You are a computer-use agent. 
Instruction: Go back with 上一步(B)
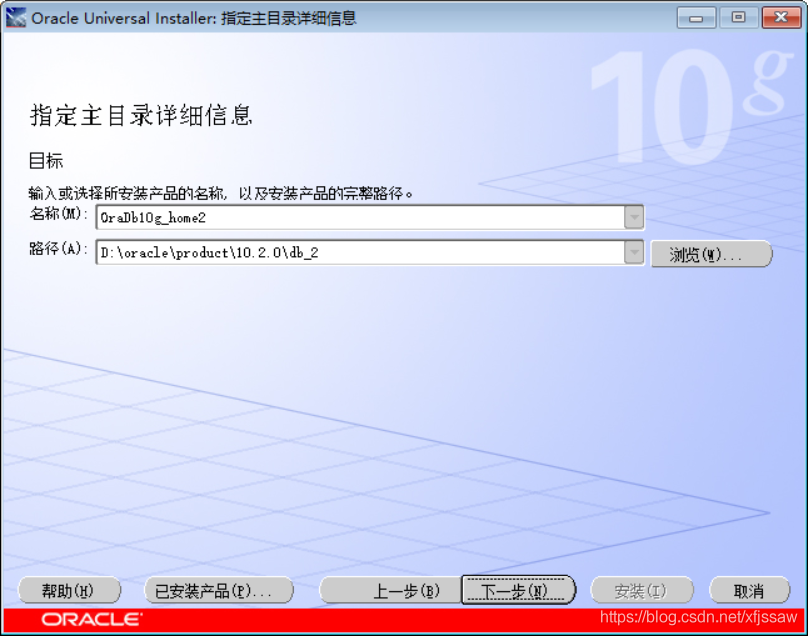(391, 590)
